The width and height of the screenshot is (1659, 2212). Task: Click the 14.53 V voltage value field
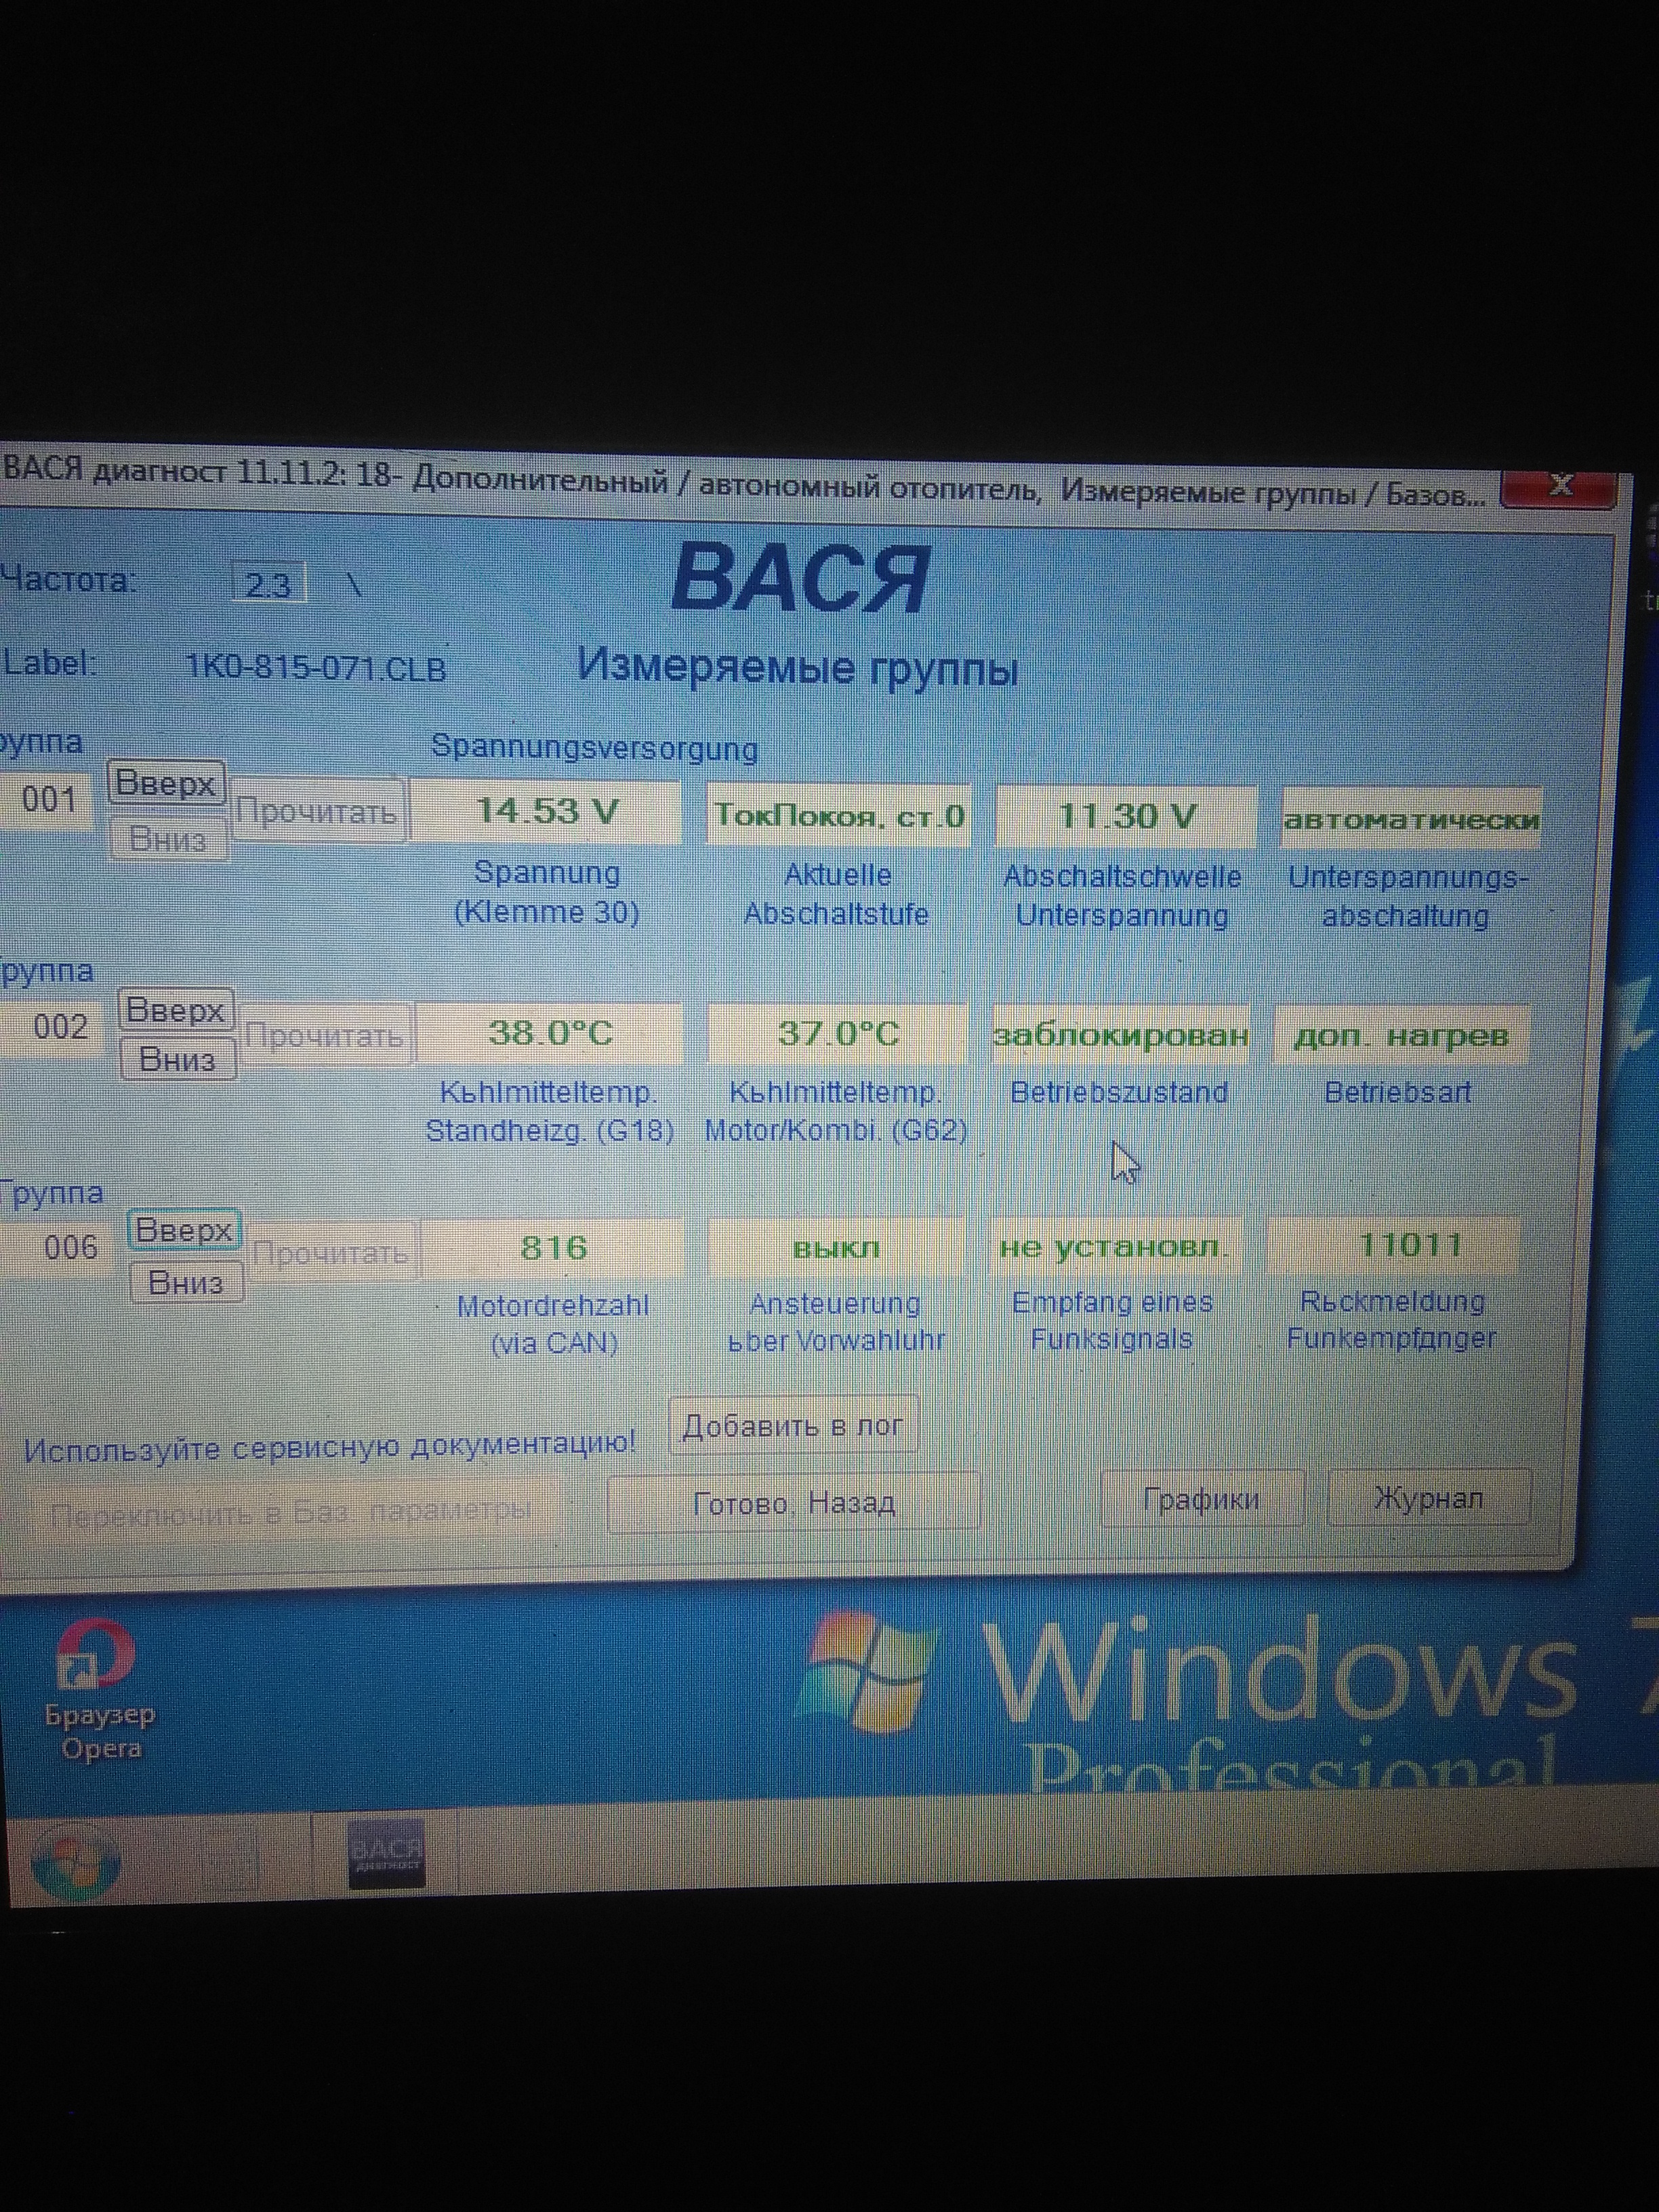546,811
